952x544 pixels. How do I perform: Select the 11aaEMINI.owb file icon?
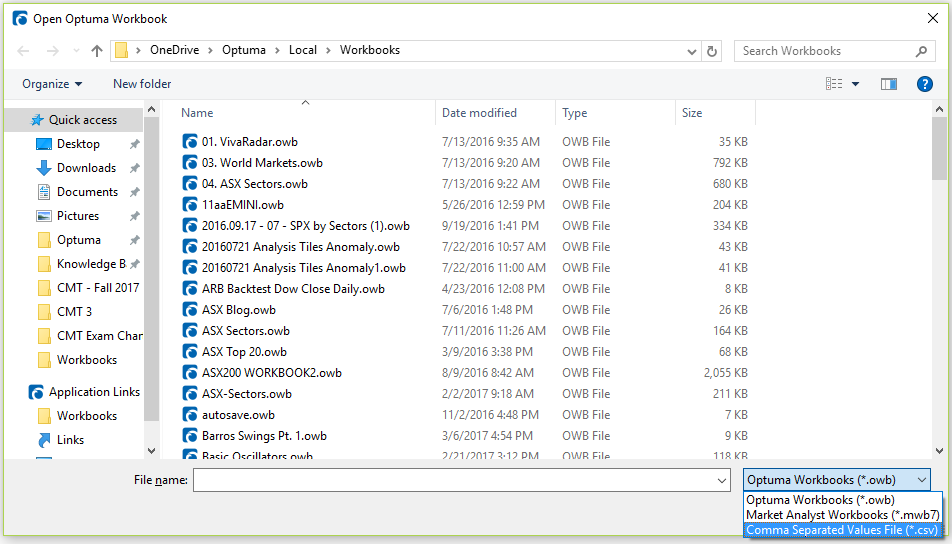tap(190, 205)
